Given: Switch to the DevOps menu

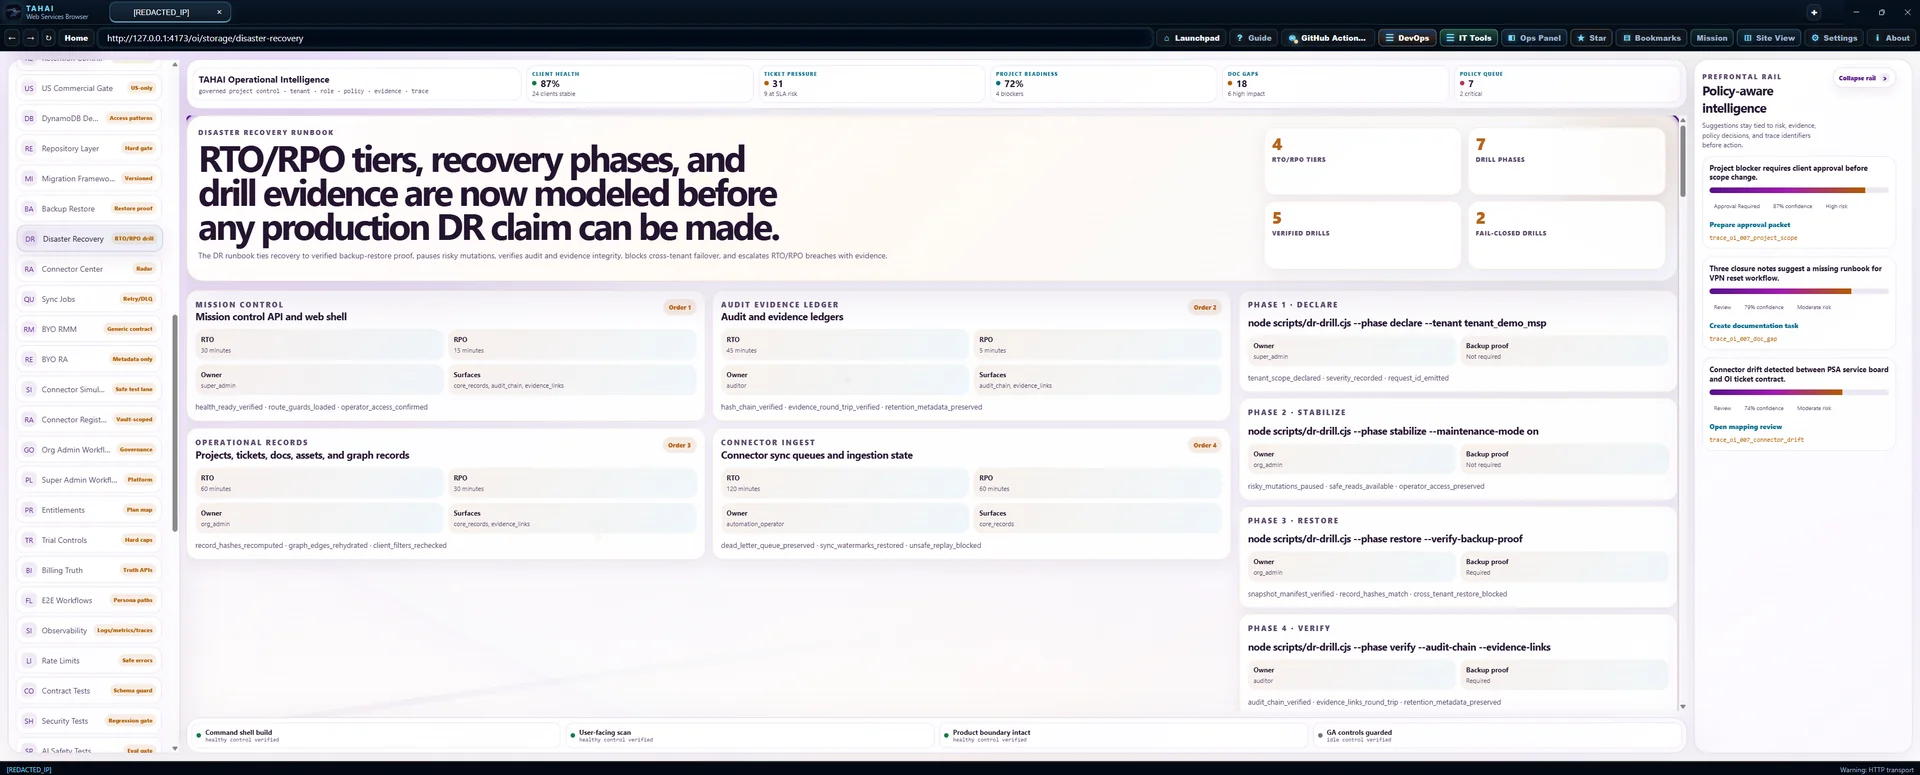Looking at the screenshot, I should pyautogui.click(x=1406, y=38).
